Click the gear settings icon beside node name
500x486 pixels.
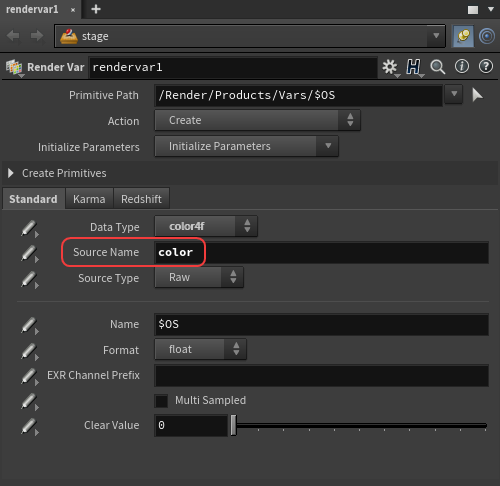[x=390, y=67]
